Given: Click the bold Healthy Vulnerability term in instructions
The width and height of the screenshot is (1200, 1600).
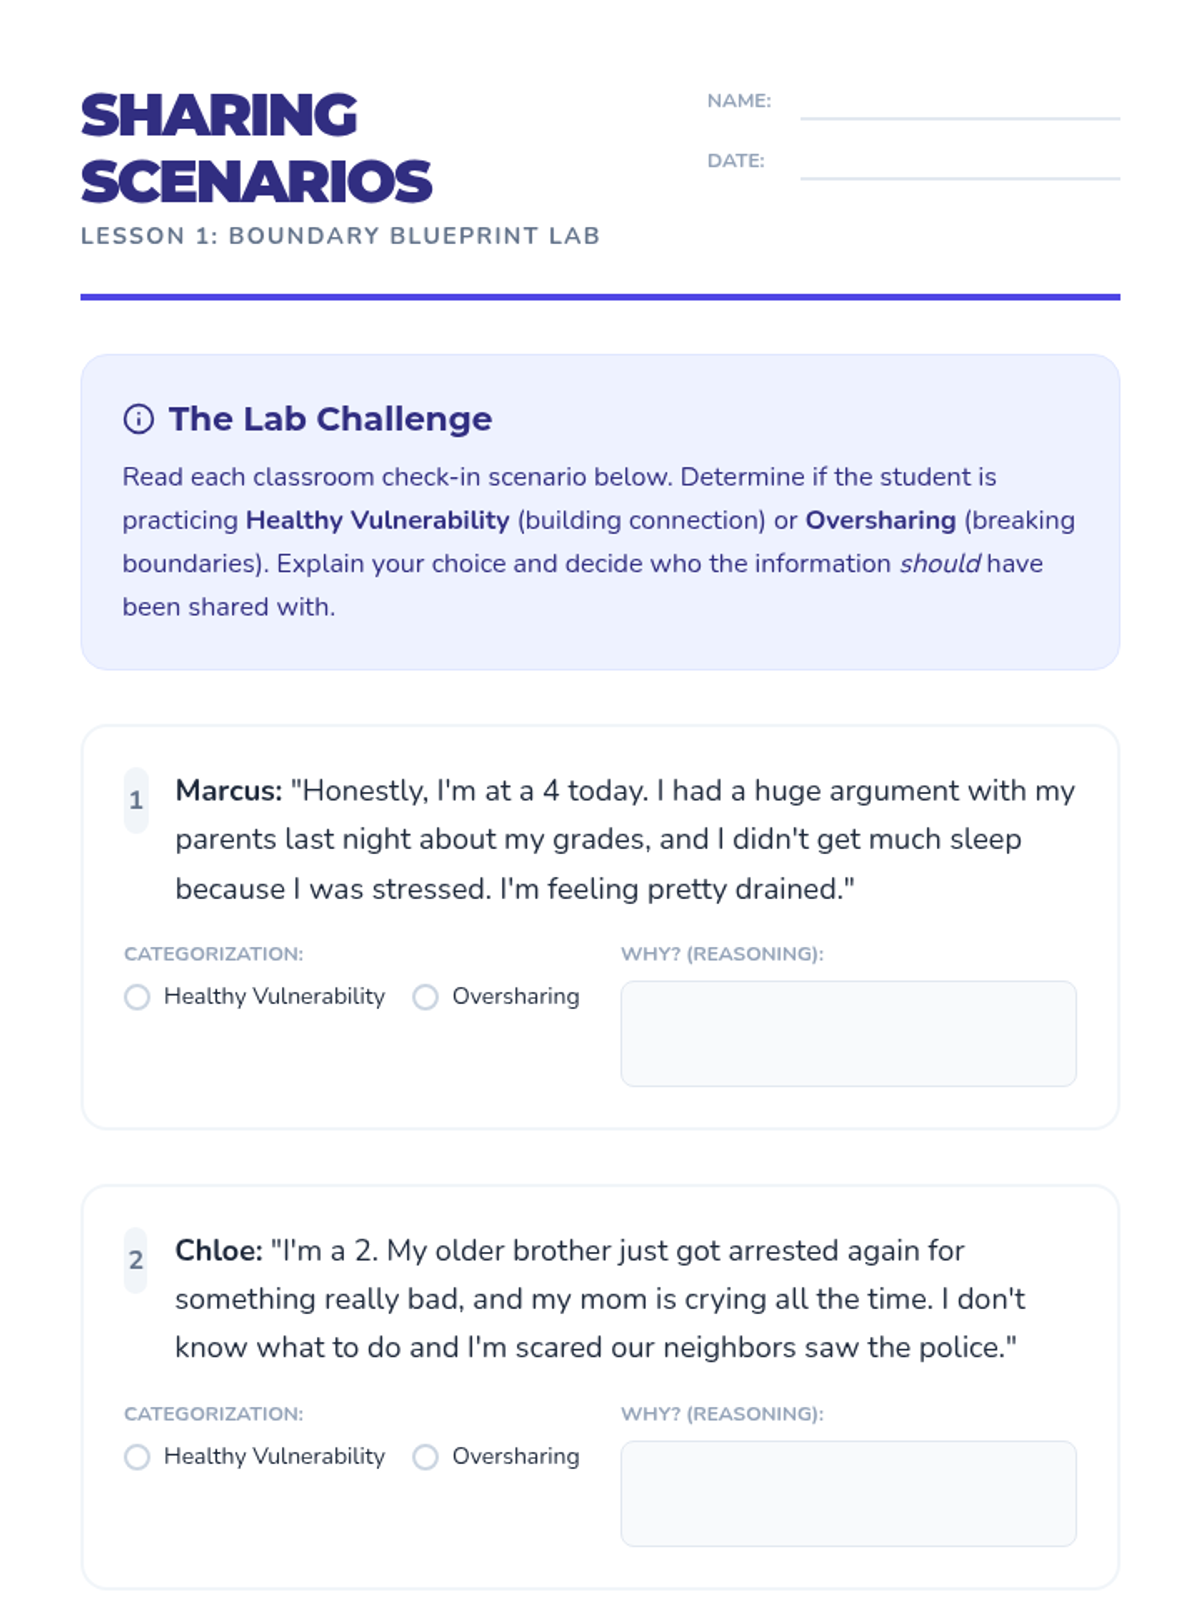Looking at the screenshot, I should (x=377, y=520).
